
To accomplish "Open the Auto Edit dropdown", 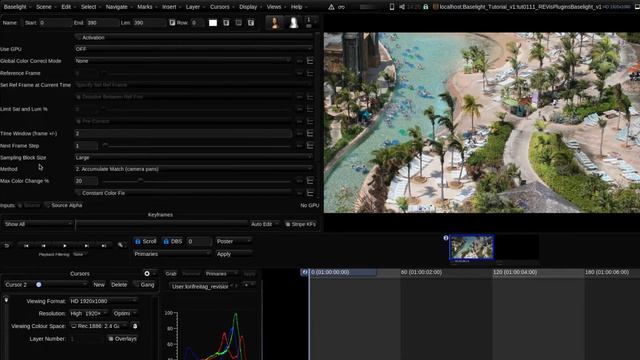I will point(264,224).
